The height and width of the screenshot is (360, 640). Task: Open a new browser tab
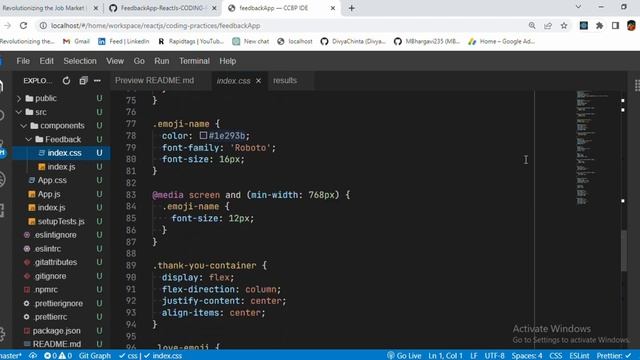[x=351, y=8]
